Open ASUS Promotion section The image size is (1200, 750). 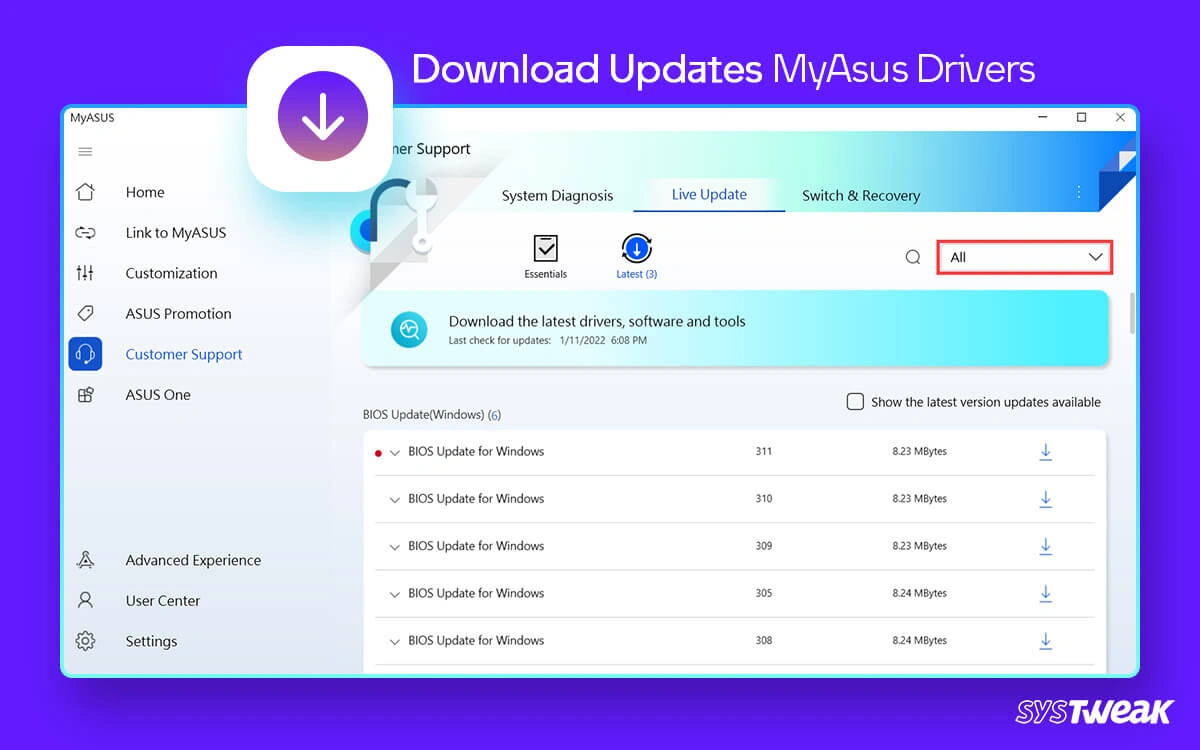tap(178, 314)
